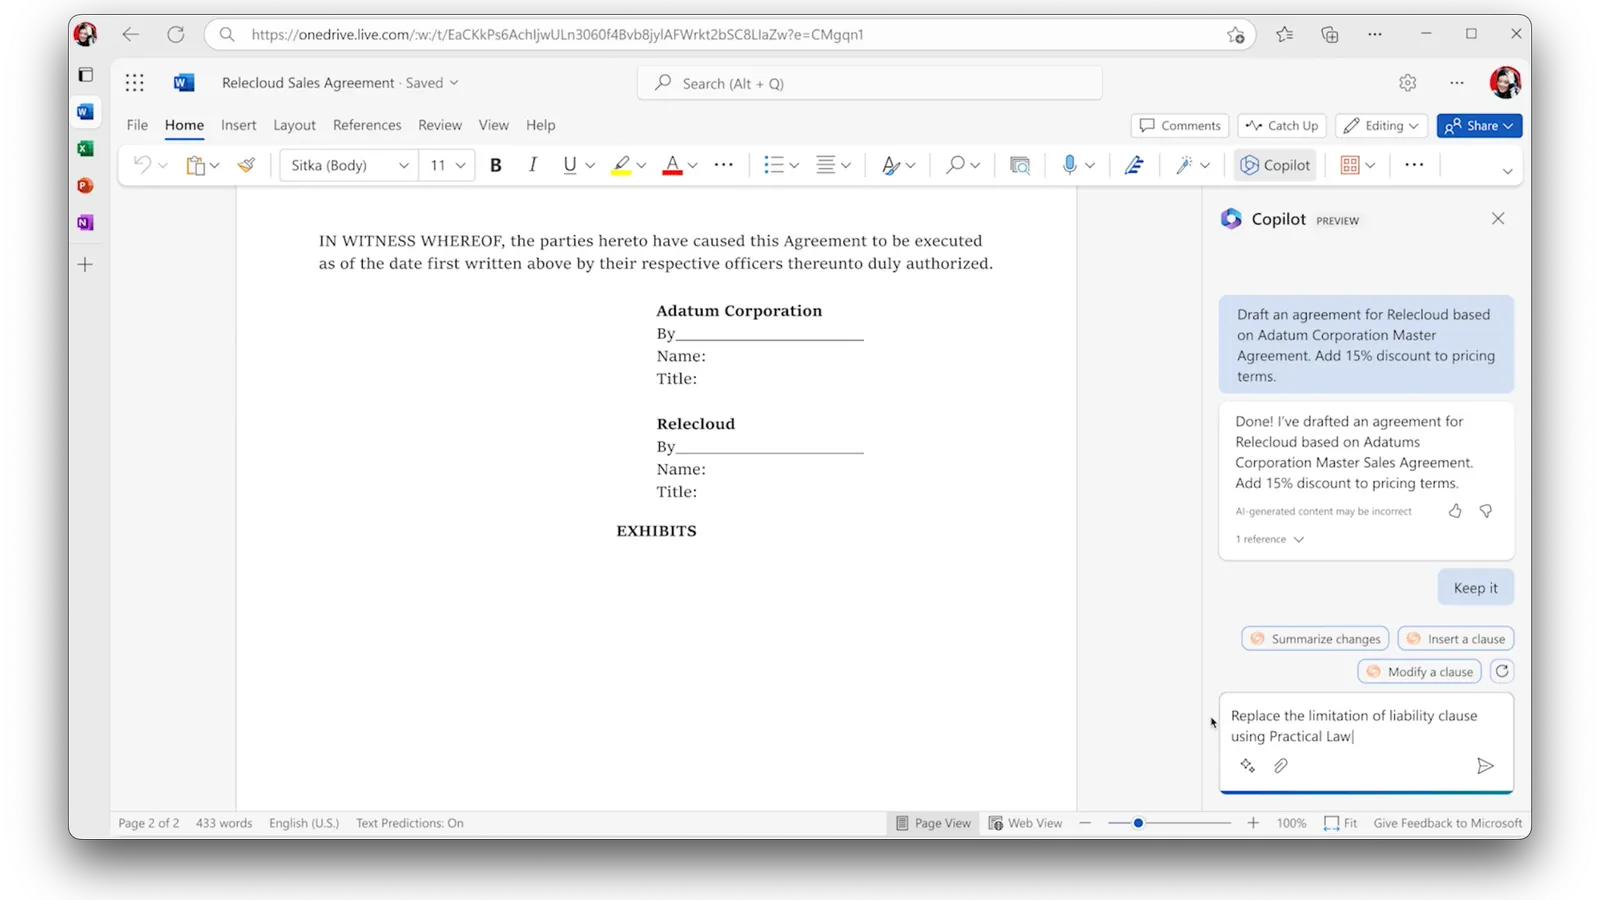The image size is (1600, 900).
Task: Click the thumbs down feedback icon
Action: (x=1486, y=511)
